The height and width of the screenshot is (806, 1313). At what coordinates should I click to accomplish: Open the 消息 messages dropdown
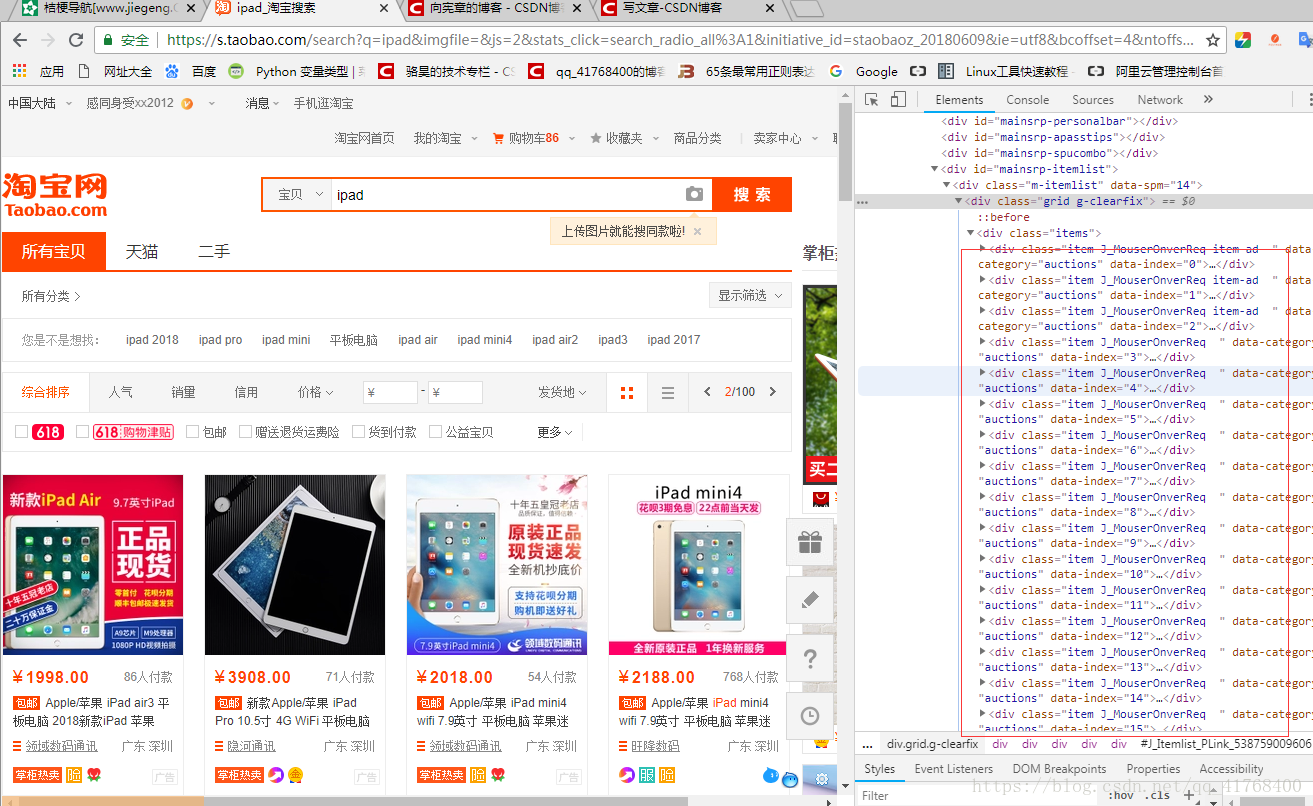(x=264, y=103)
